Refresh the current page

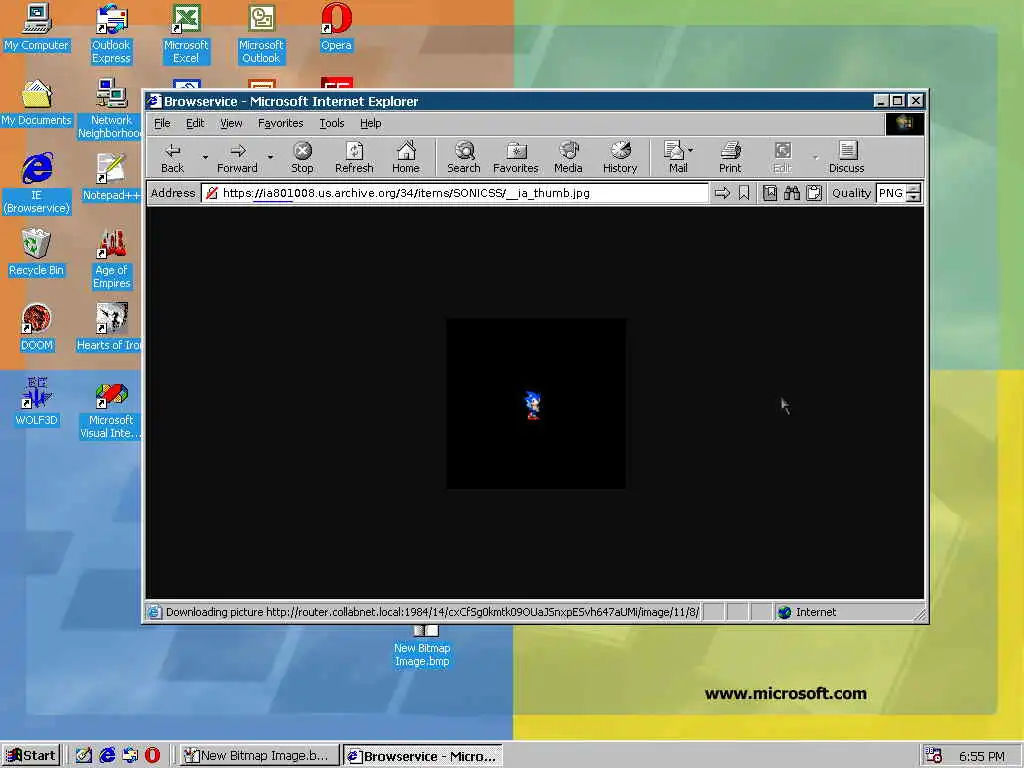click(354, 157)
